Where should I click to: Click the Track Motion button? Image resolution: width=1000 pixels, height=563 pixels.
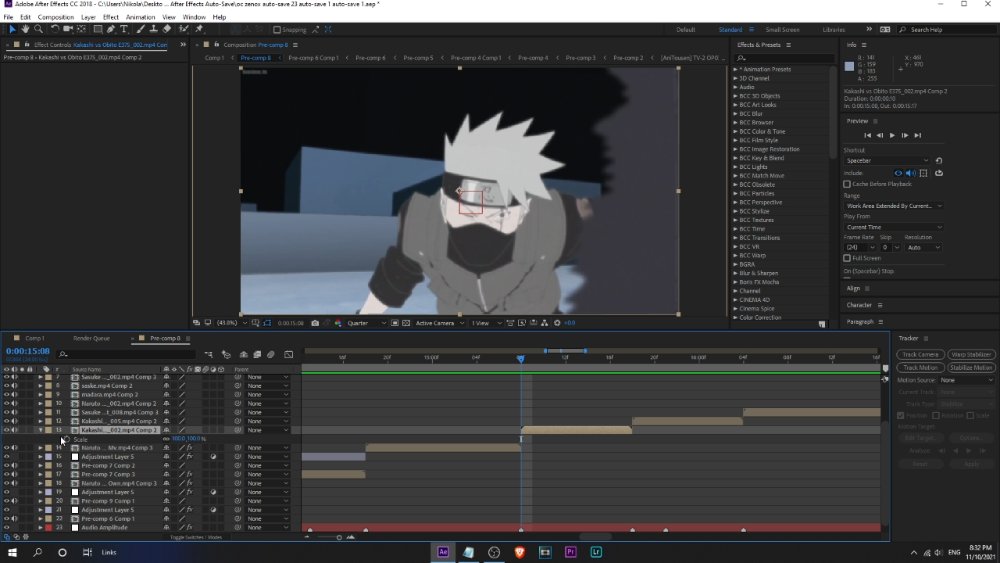920,368
